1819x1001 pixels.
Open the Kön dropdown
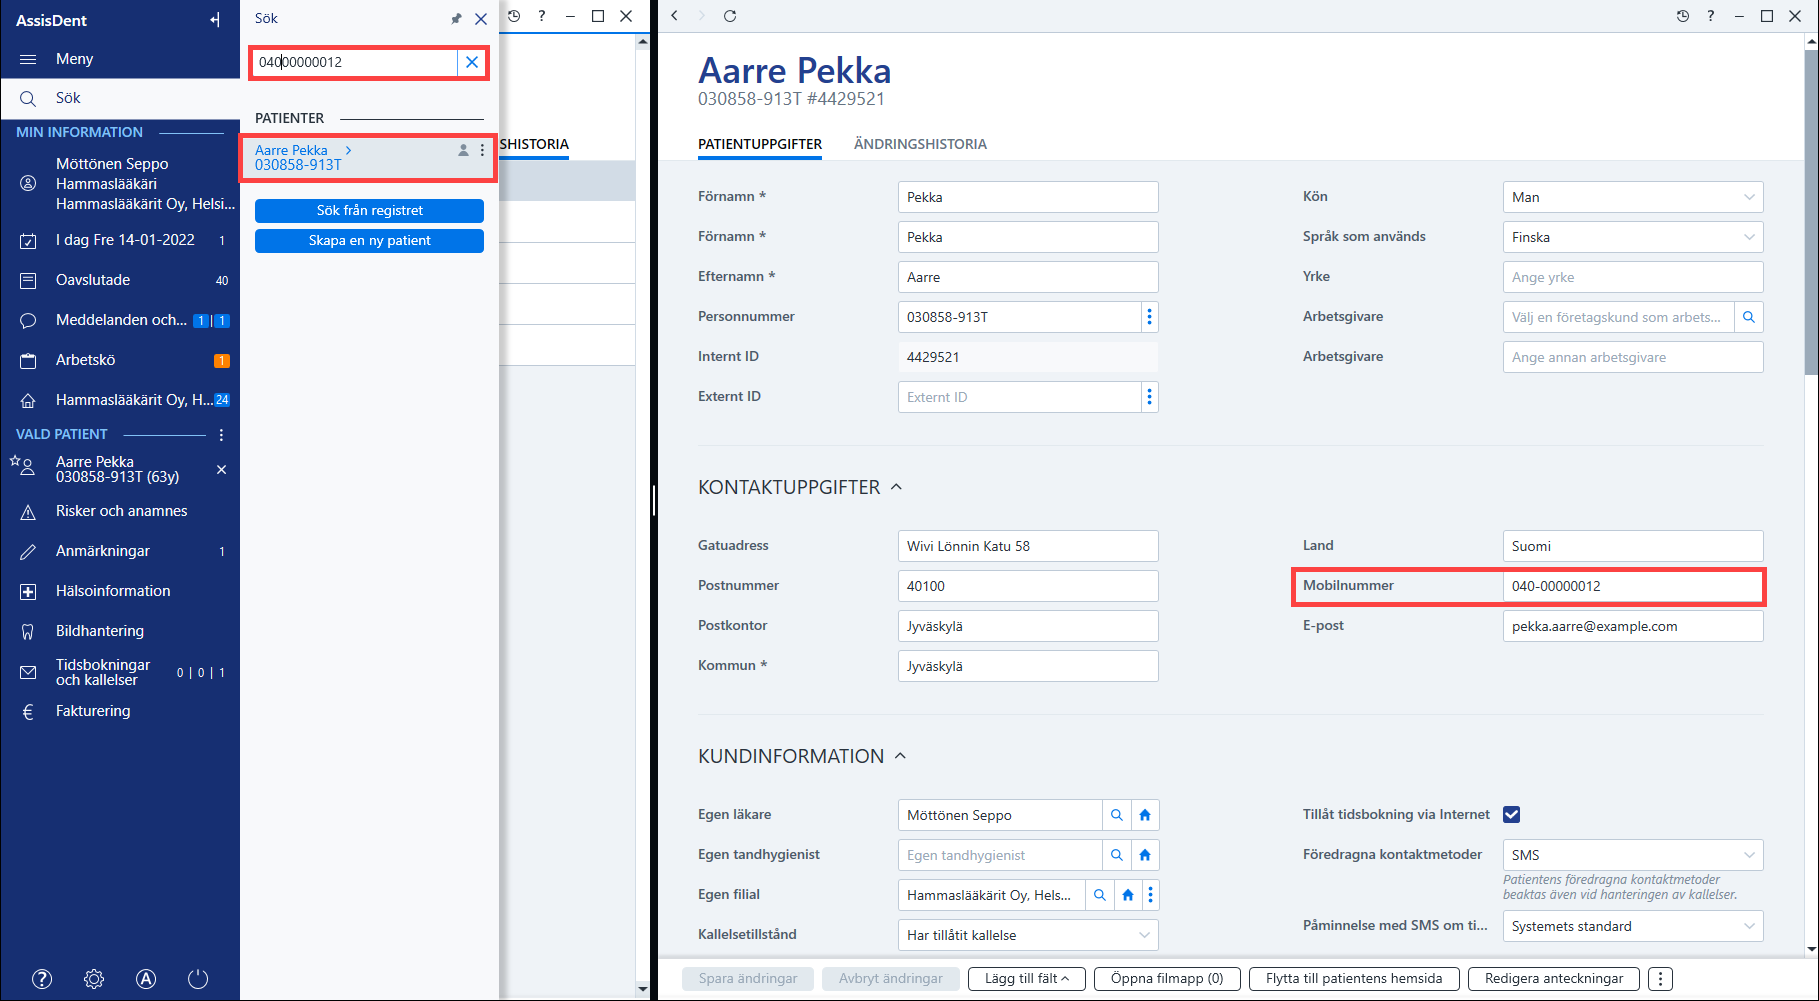[1633, 197]
